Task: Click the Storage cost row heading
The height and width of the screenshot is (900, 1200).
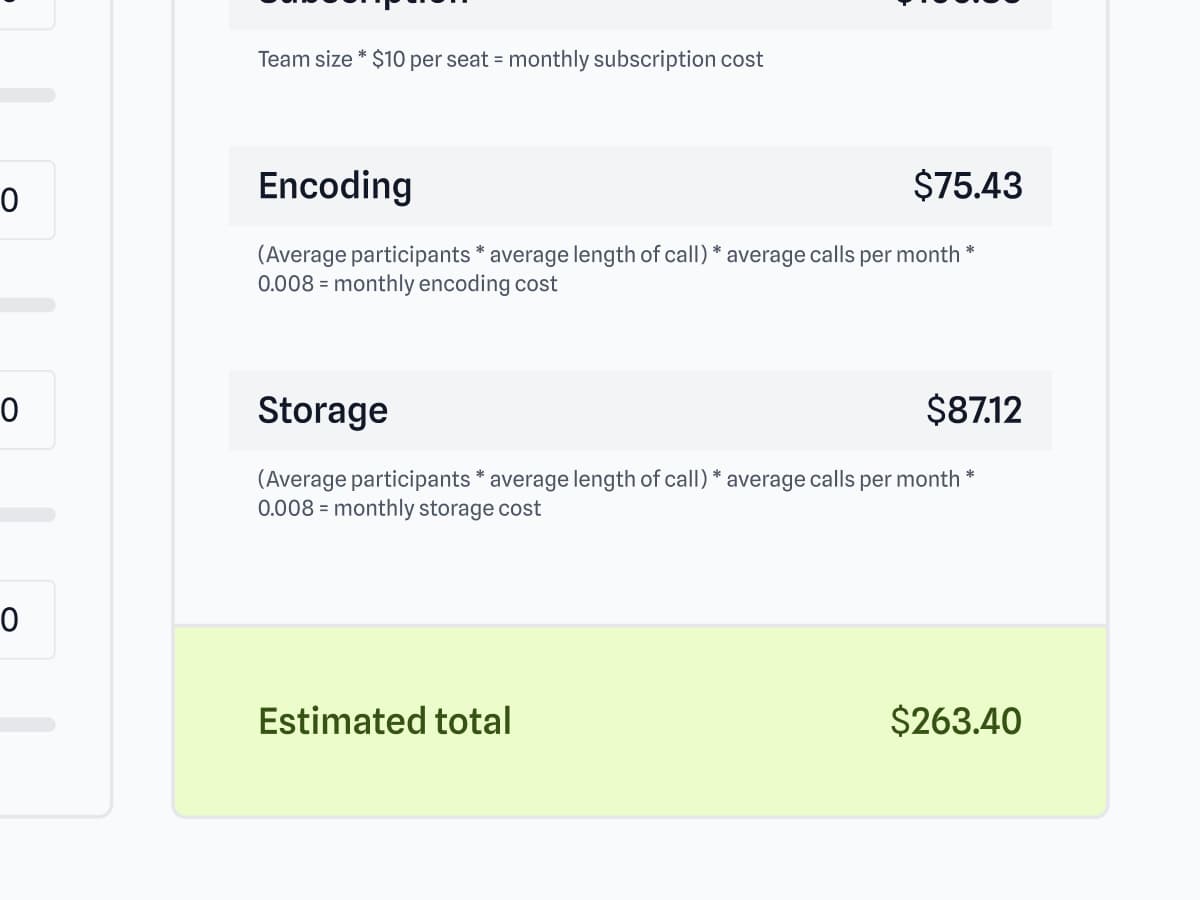Action: pos(322,410)
